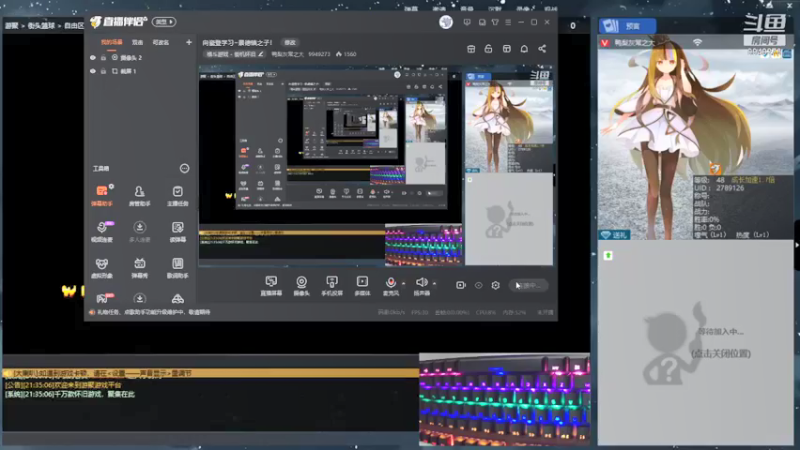Viewport: 800px width, 450px height.
Task: Add 手机投屏 phone casting source
Action: [332, 286]
